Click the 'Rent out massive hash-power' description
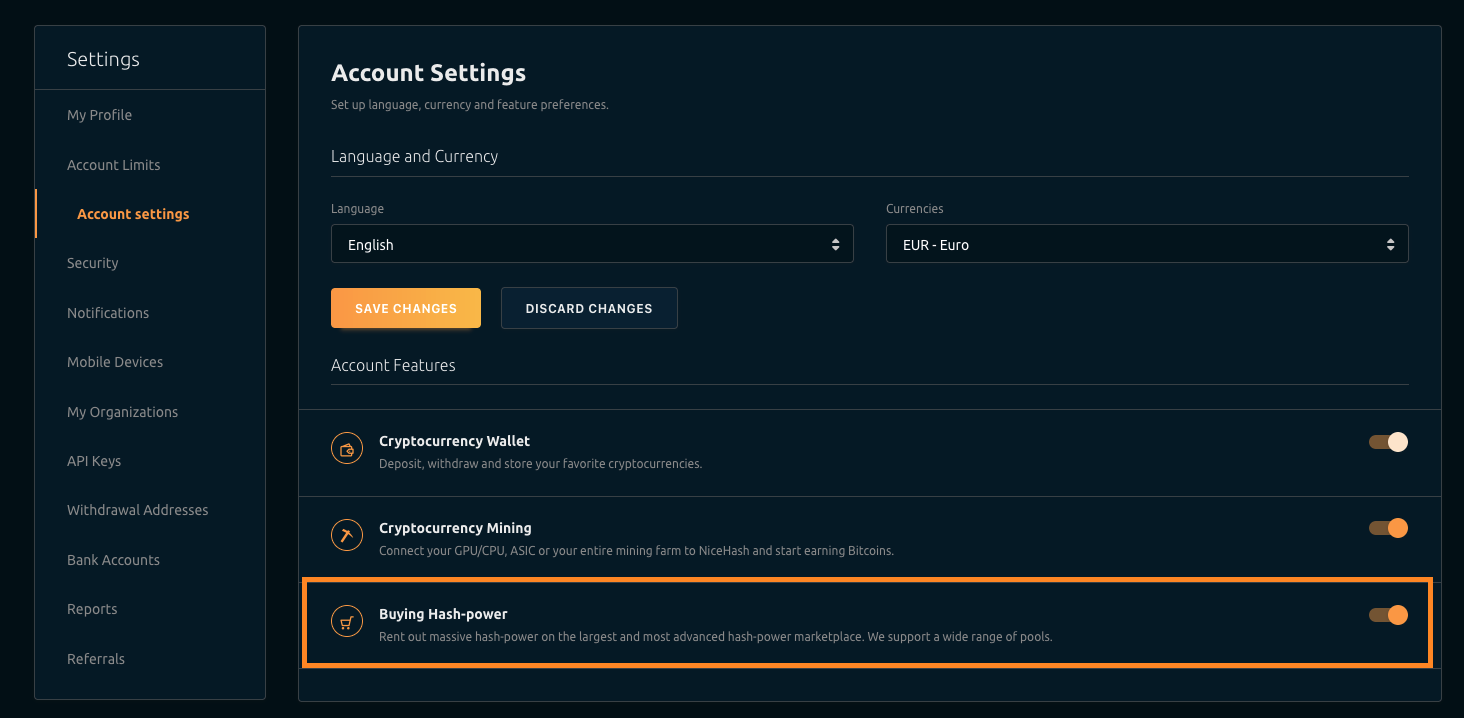 tap(715, 637)
